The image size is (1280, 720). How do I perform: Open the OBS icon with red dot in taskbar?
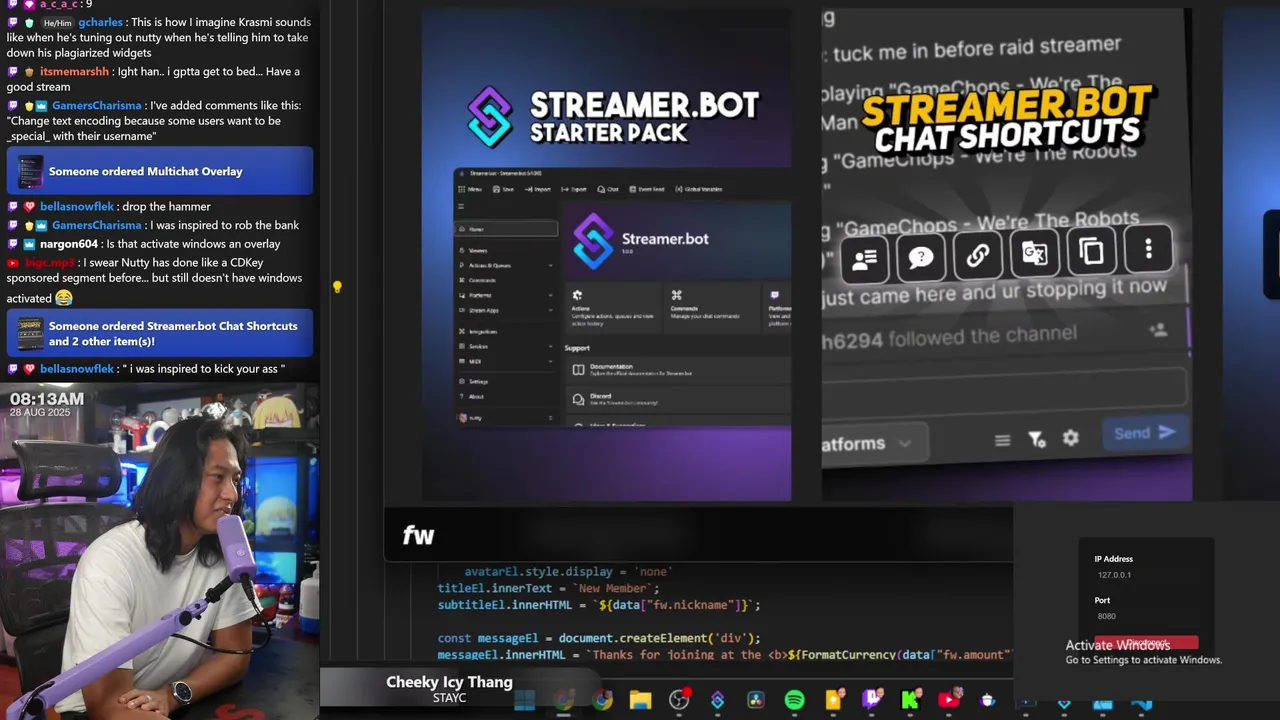(x=680, y=699)
